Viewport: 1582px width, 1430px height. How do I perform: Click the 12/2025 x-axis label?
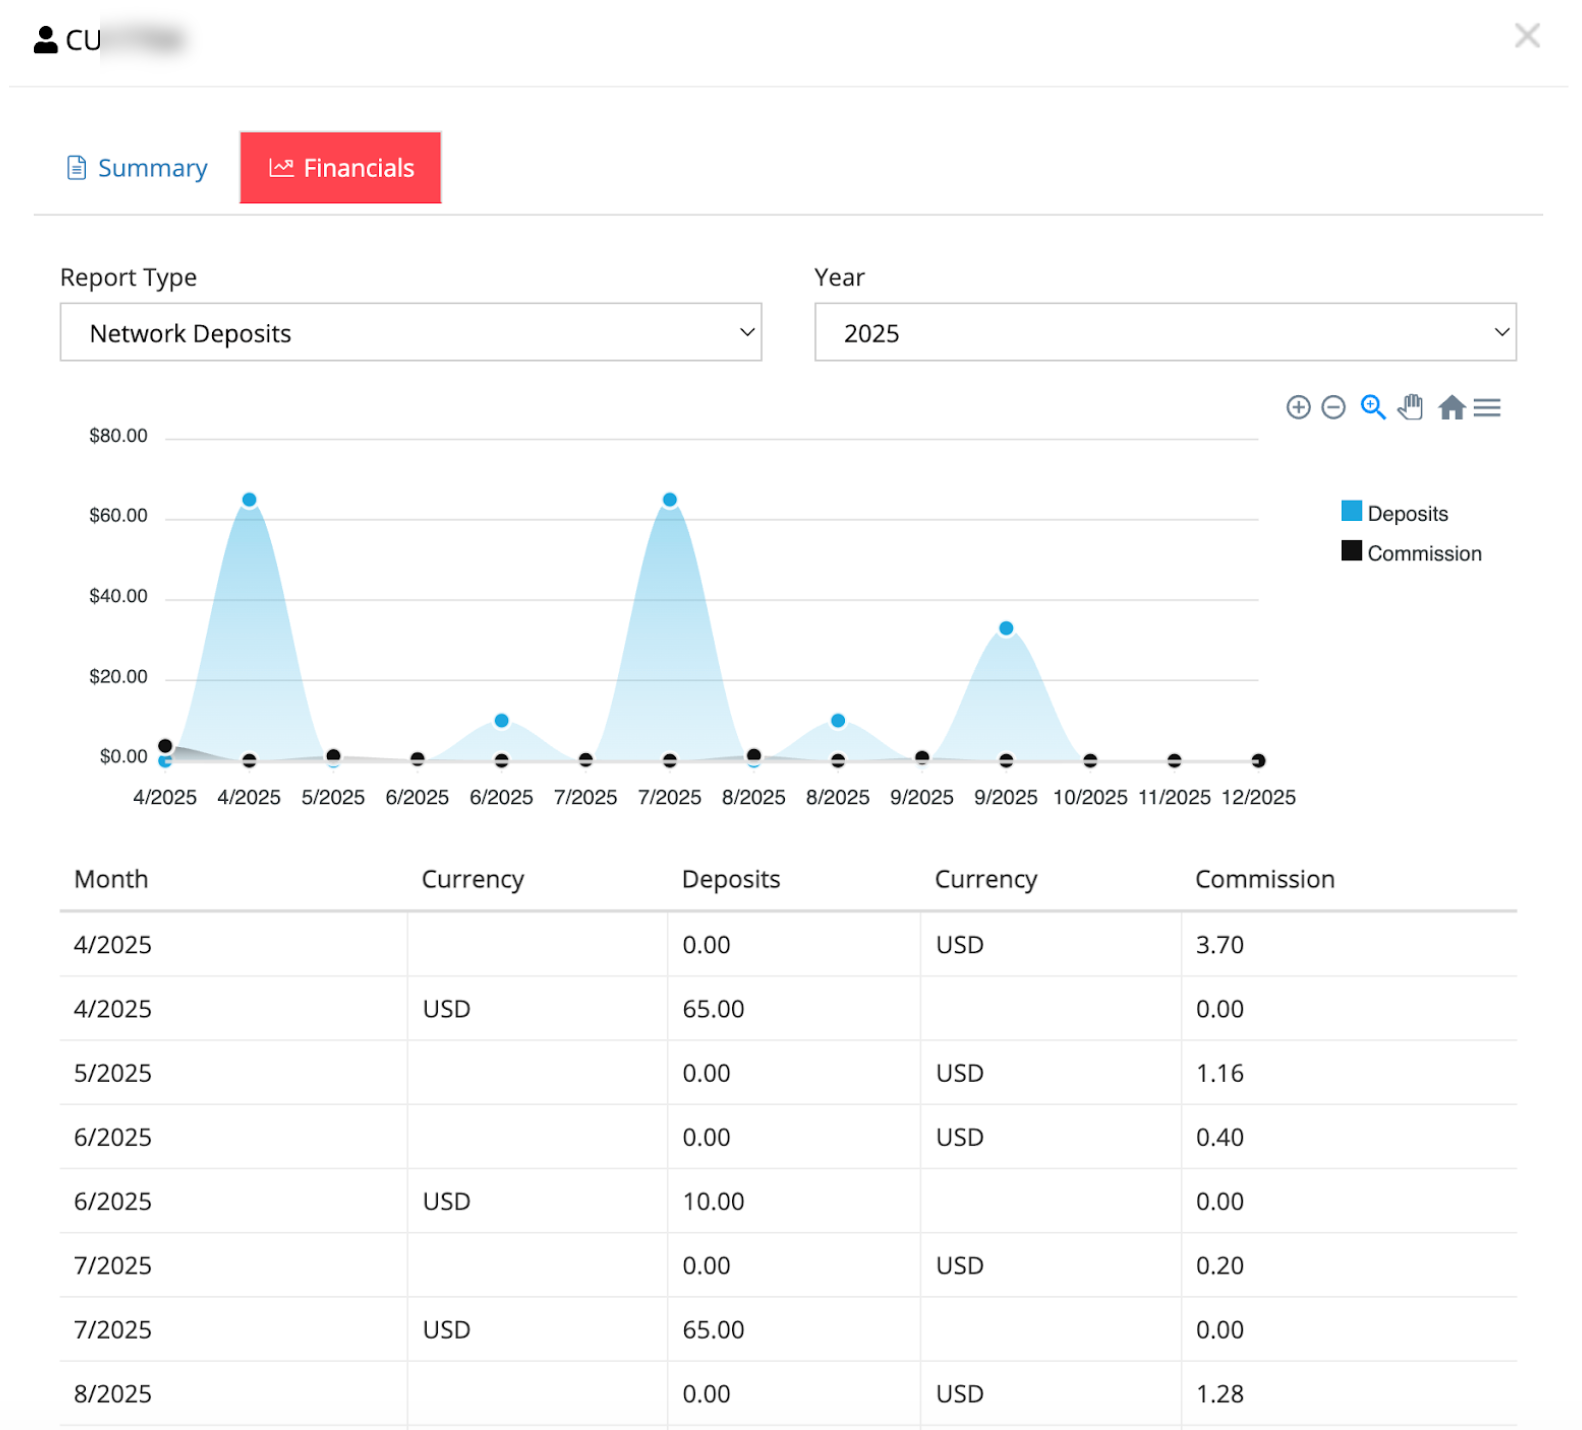pos(1258,797)
